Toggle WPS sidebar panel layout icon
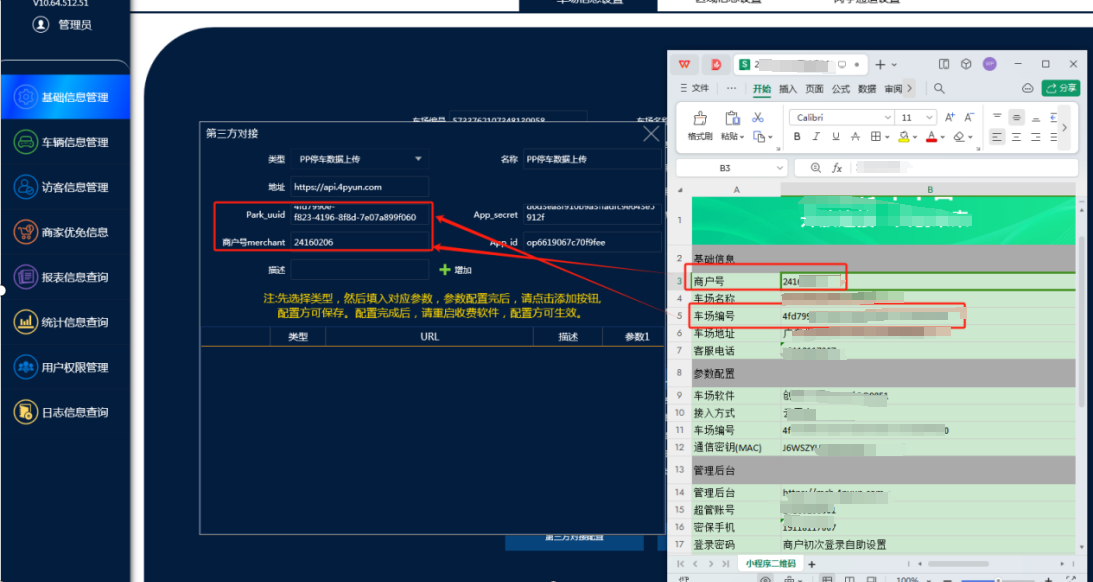 coord(944,64)
